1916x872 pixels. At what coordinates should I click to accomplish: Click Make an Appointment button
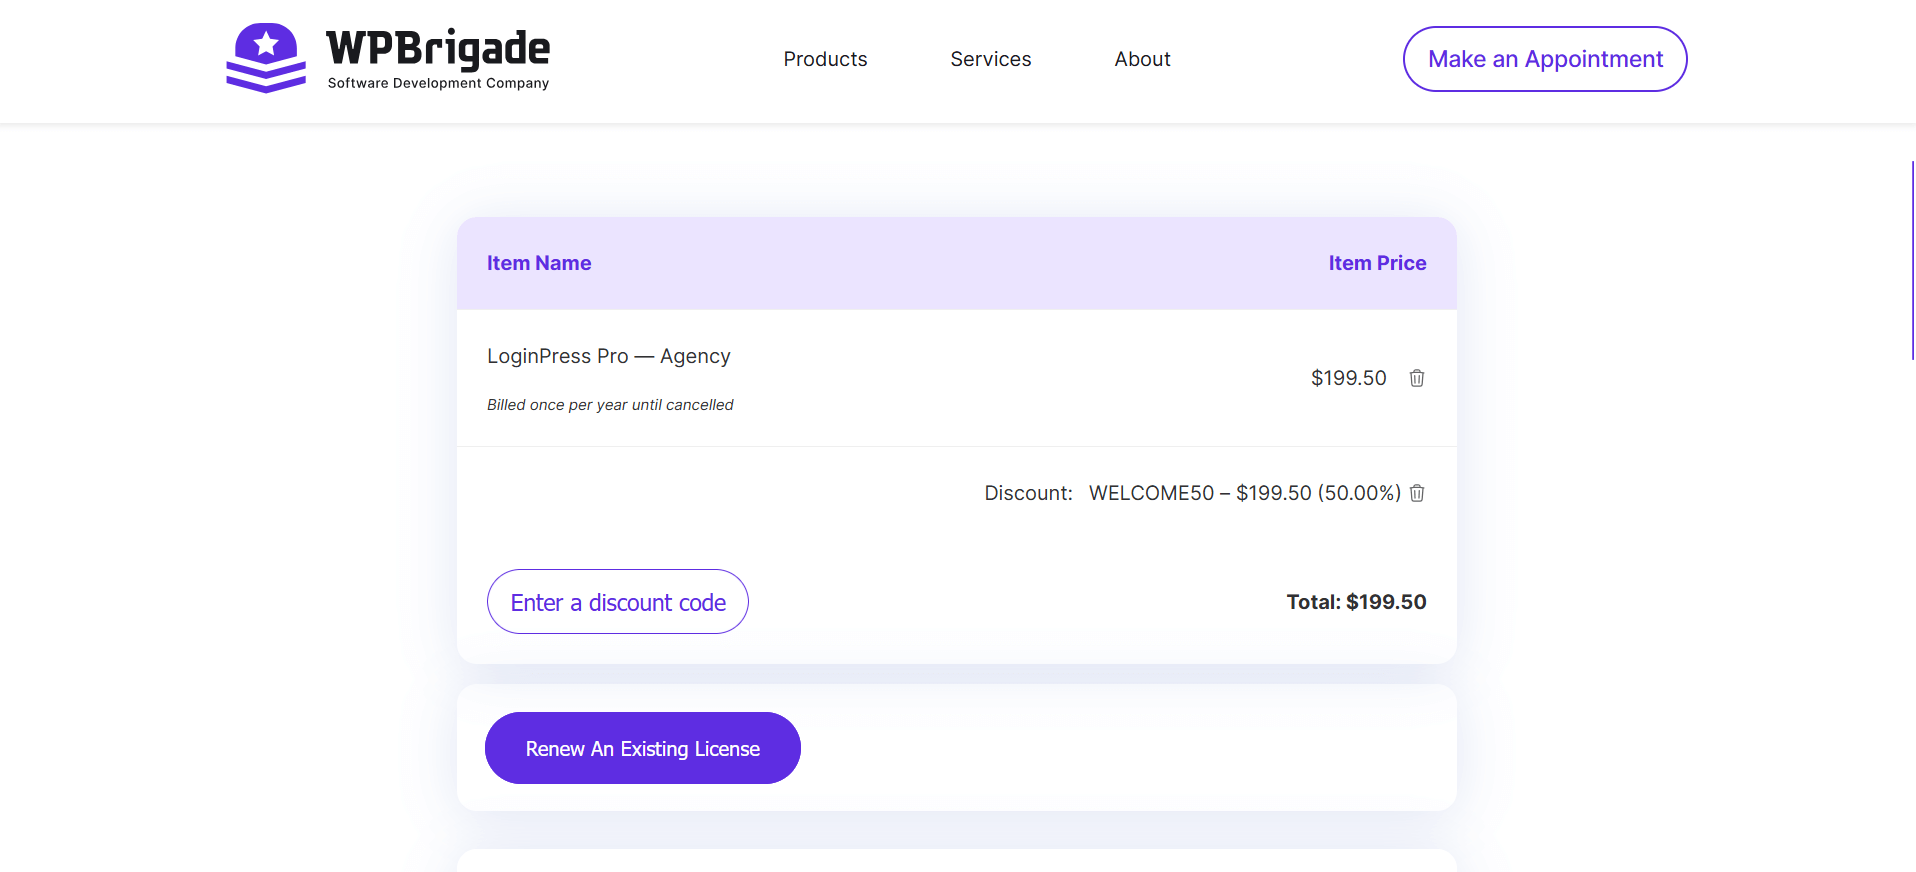(x=1545, y=59)
